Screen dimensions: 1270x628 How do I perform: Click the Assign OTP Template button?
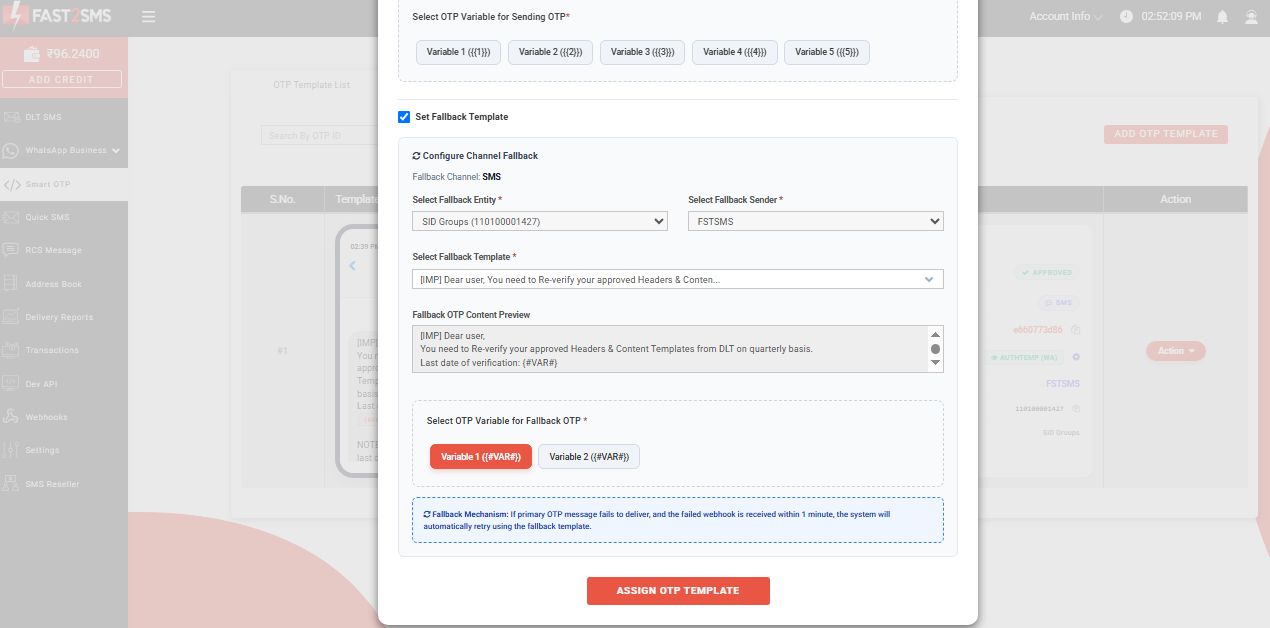click(678, 591)
